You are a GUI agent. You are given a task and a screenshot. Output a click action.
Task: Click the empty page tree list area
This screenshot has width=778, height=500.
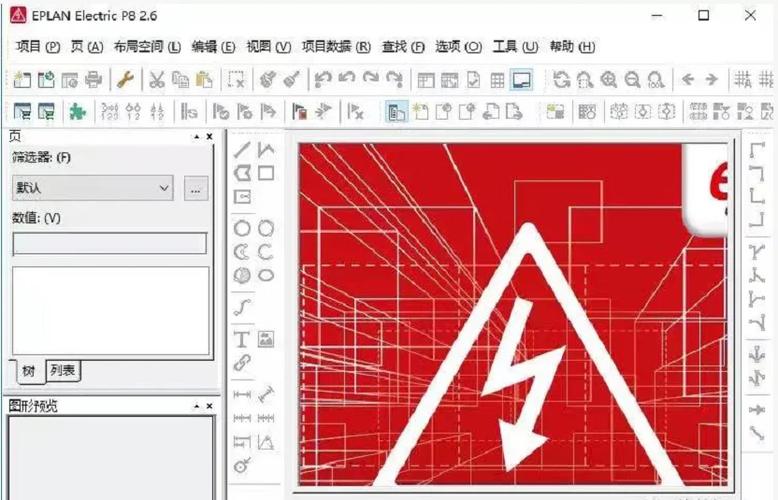111,311
